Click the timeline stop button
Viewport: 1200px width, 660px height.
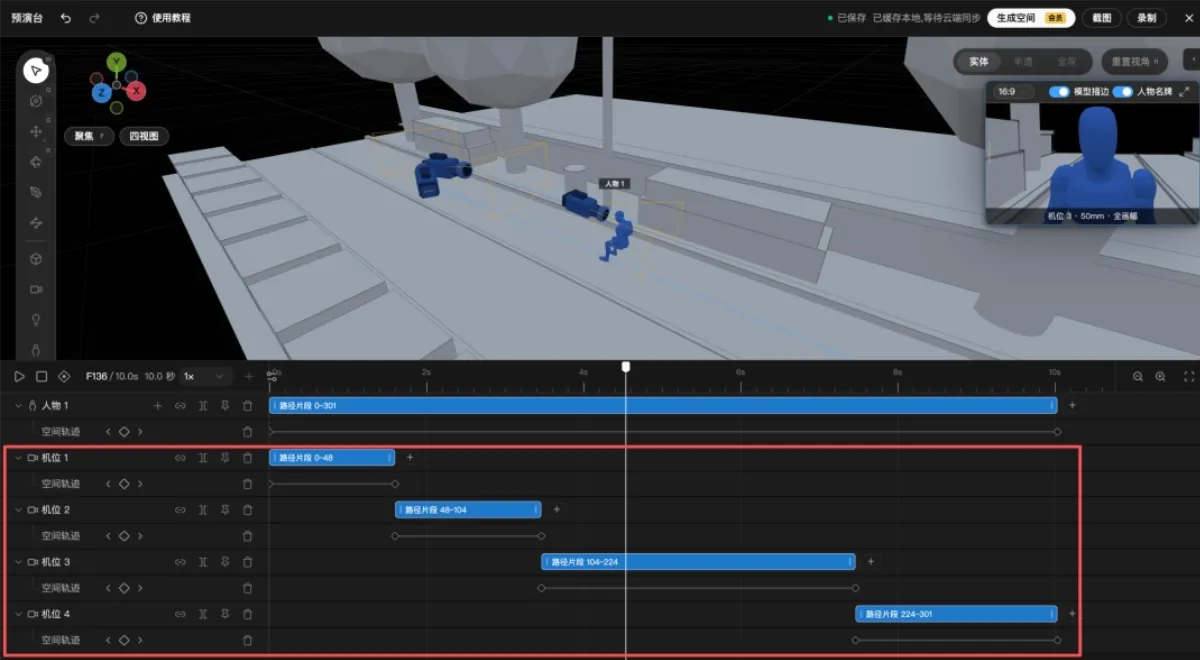[41, 376]
